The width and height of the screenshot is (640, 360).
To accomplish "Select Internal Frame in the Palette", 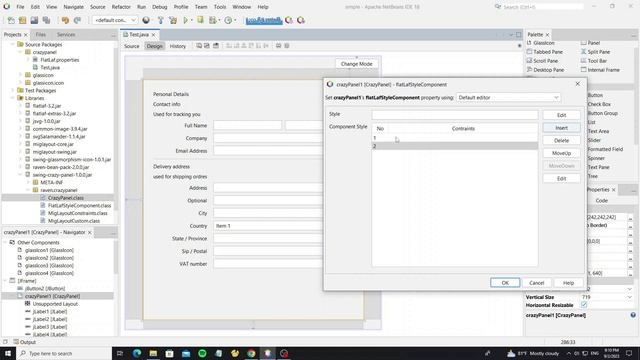I will pyautogui.click(x=600, y=70).
